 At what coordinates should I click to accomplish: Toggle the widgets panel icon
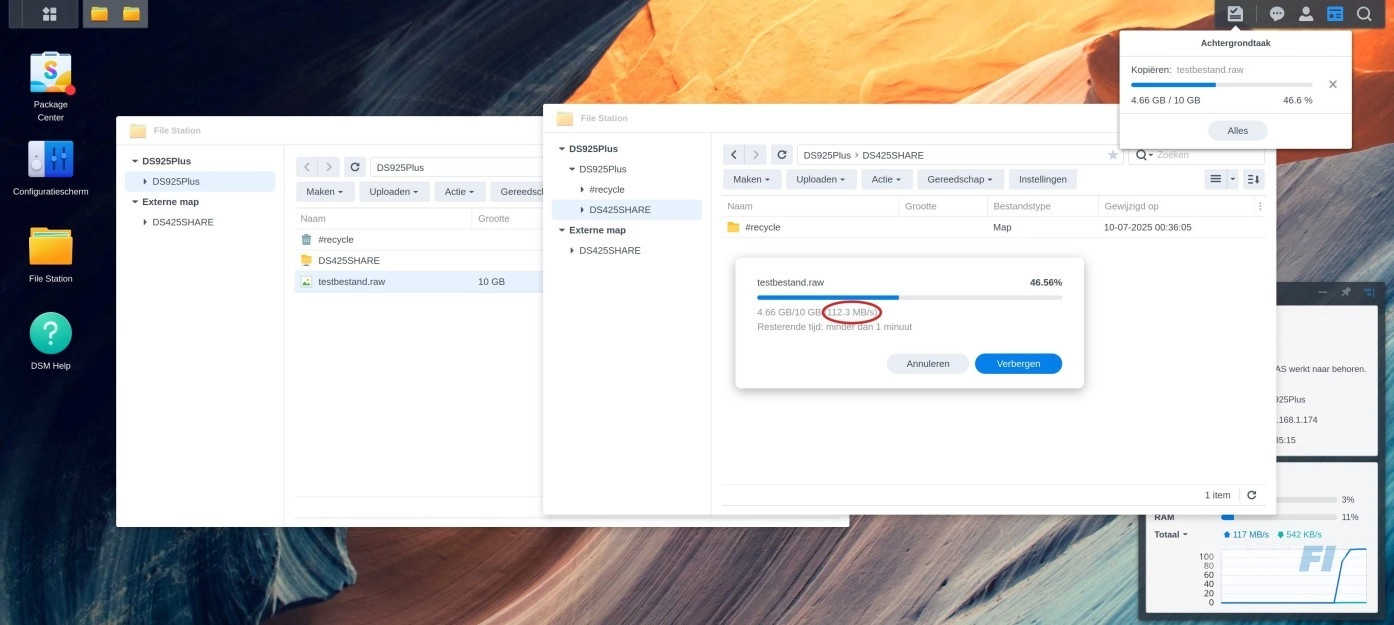[x=1335, y=14]
